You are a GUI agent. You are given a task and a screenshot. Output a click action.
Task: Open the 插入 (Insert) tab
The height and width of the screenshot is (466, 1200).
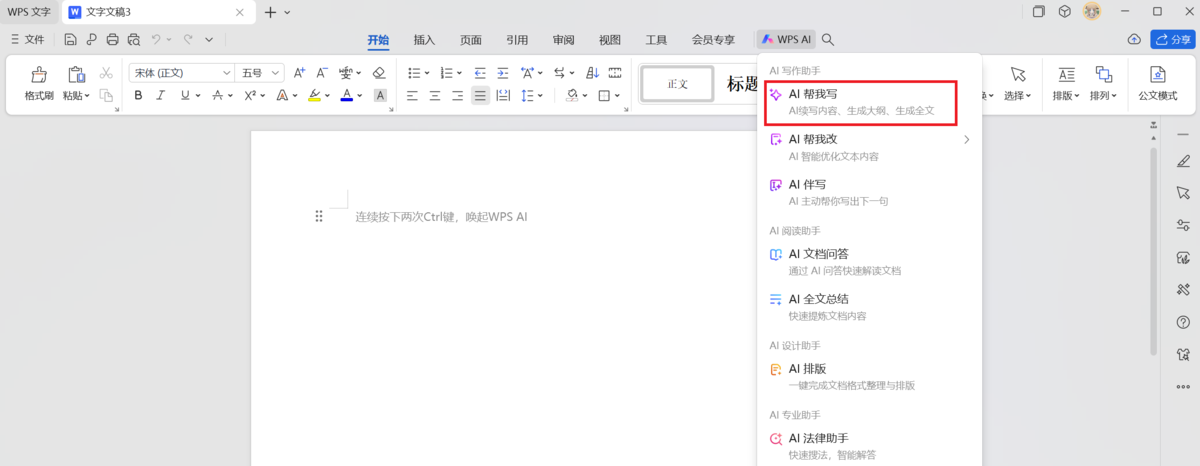(x=424, y=40)
